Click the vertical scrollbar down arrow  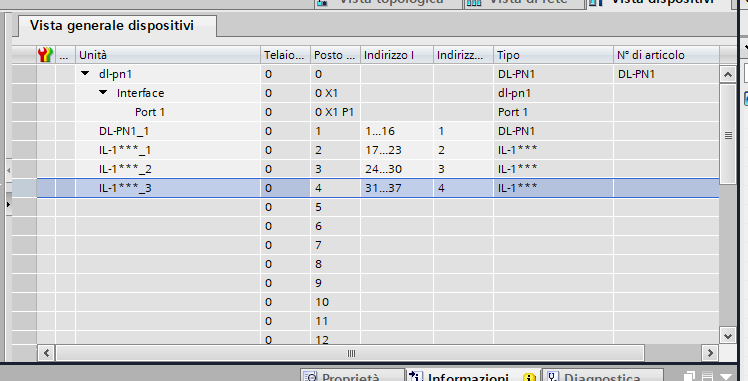click(728, 336)
